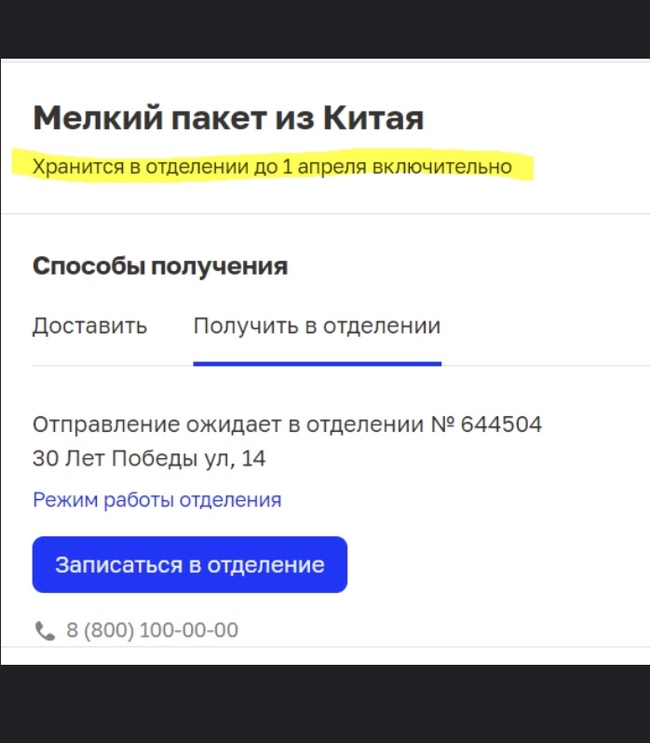
Task: Select the Получить в отделении tab
Action: coord(316,326)
